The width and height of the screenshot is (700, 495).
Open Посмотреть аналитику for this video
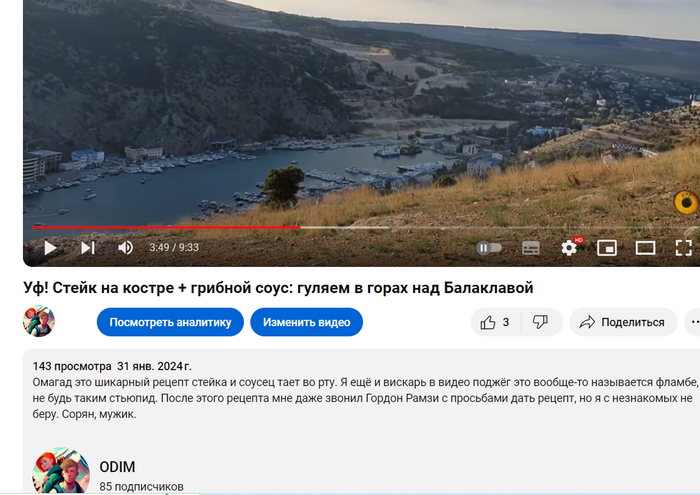click(170, 322)
